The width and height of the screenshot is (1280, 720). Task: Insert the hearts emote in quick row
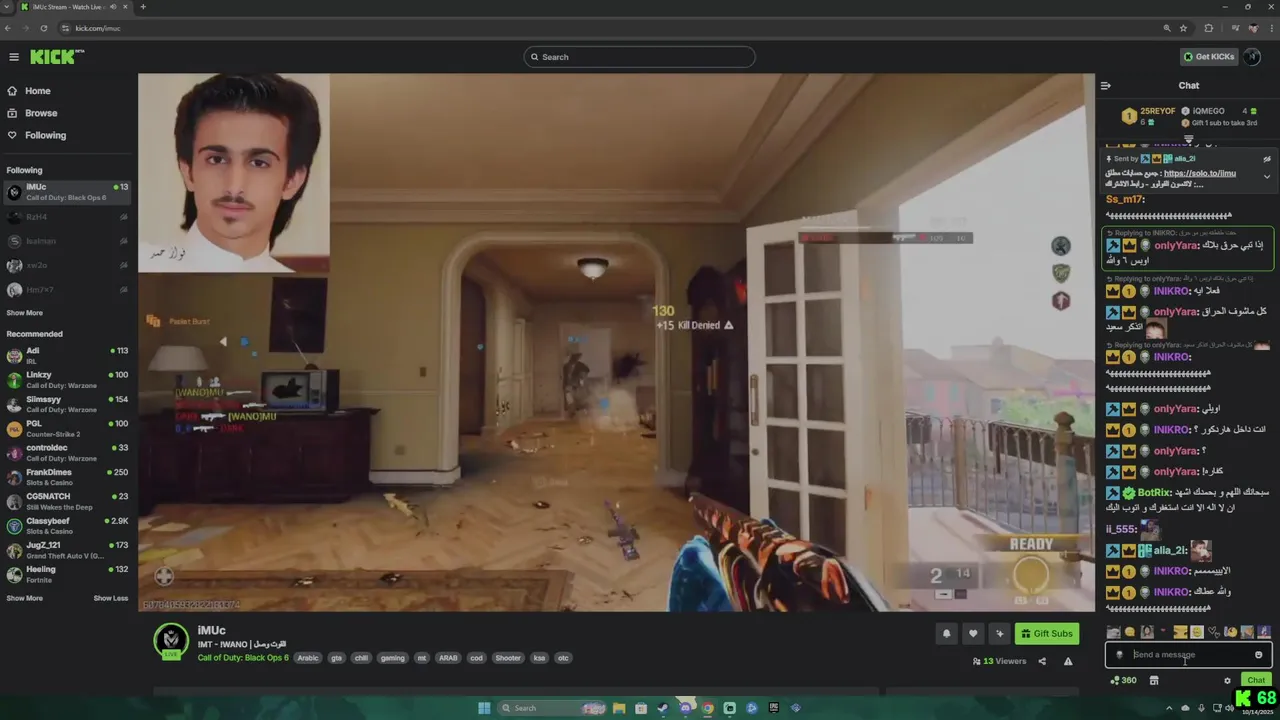tap(1214, 632)
